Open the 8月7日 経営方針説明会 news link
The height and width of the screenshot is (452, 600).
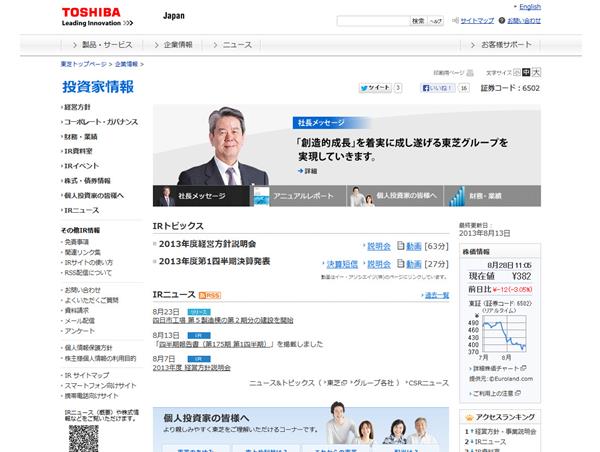tap(192, 368)
